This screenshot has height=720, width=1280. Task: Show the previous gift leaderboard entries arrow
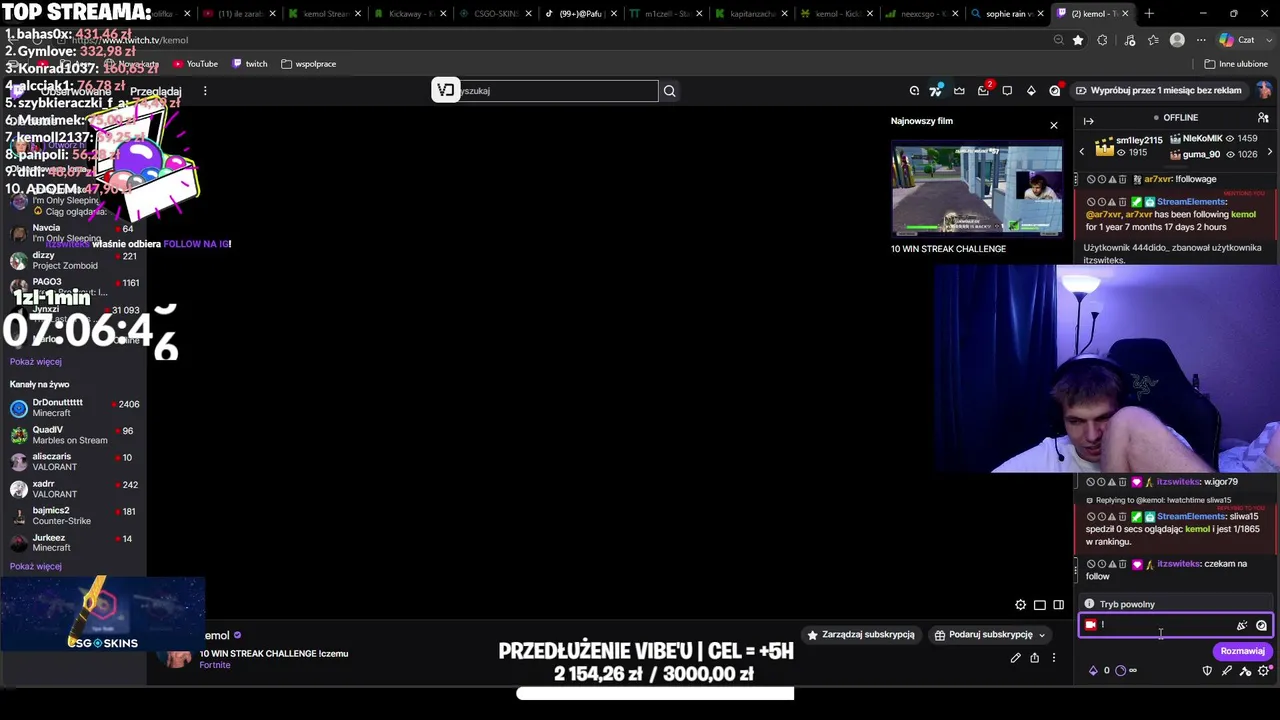point(1081,152)
